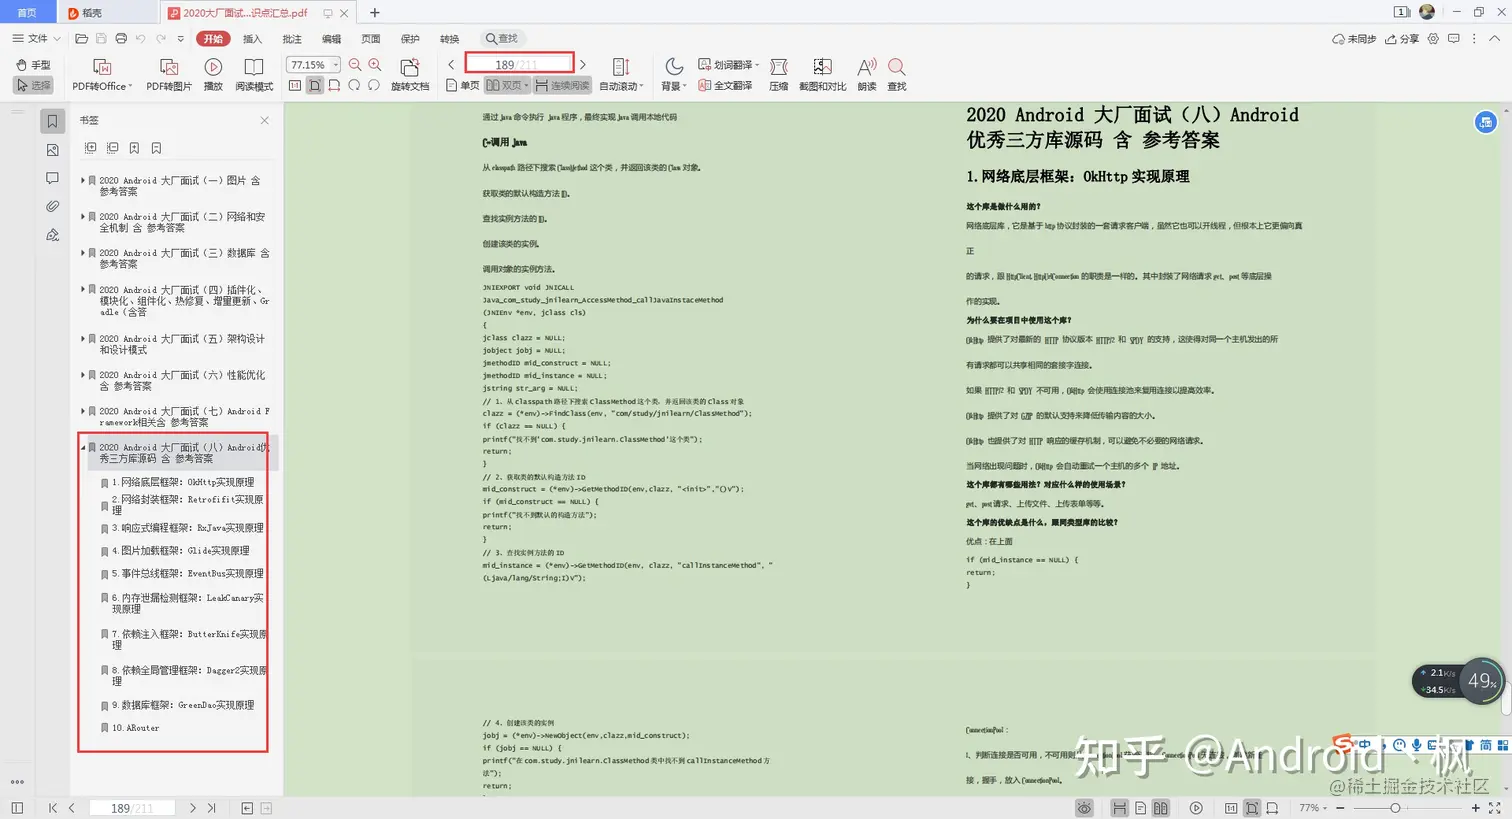The image size is (1512, 819).
Task: Switch to the 批注 ribbon tab
Action: [x=292, y=39]
